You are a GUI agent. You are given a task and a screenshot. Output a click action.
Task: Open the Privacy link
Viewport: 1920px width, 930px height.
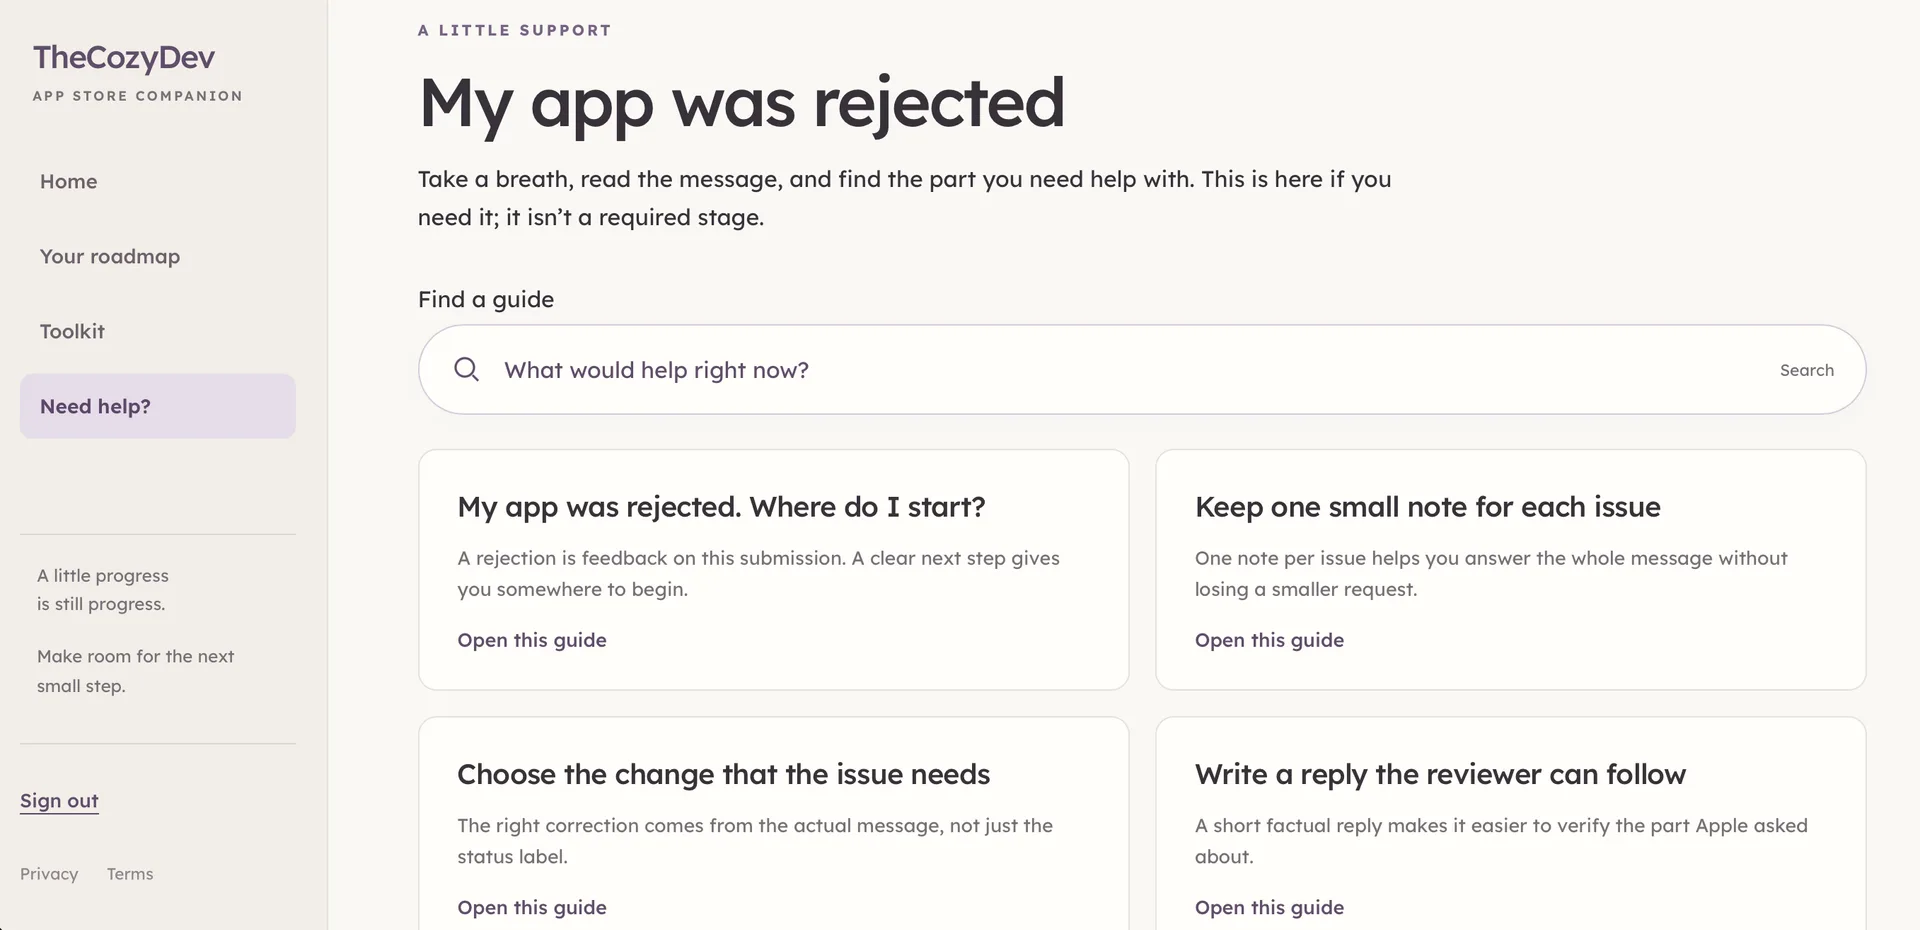[x=49, y=874]
